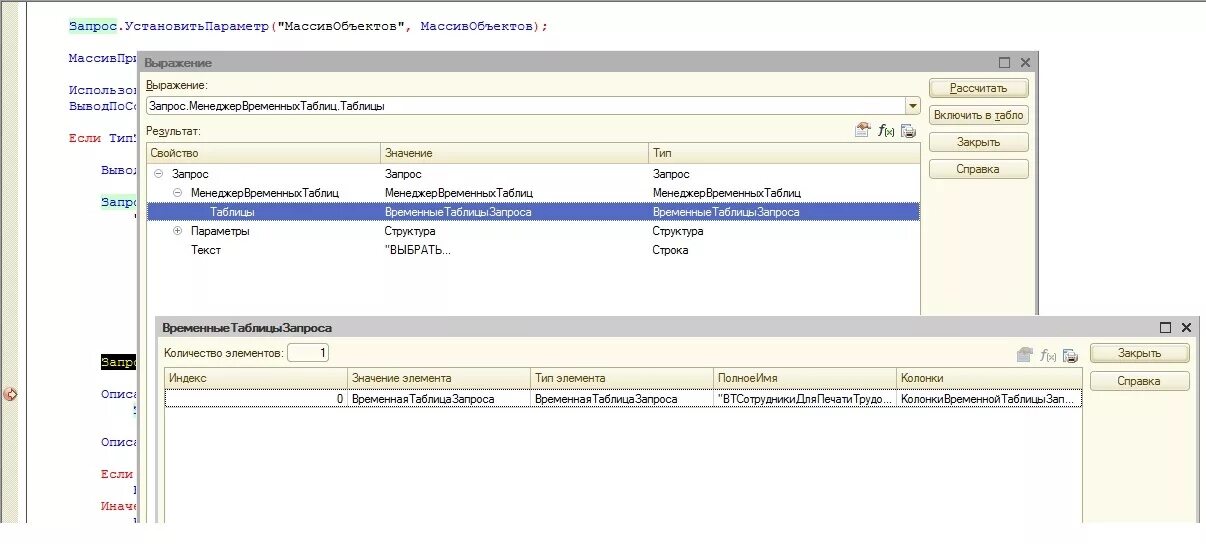Close the Выражение window with X
This screenshot has width=1206, height=544.
(1024, 62)
